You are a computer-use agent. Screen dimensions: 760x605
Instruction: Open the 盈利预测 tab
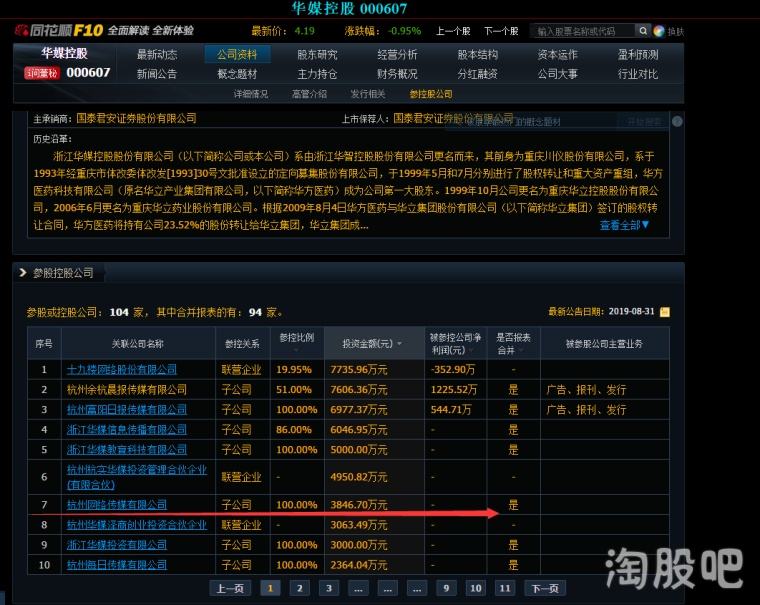click(x=638, y=54)
